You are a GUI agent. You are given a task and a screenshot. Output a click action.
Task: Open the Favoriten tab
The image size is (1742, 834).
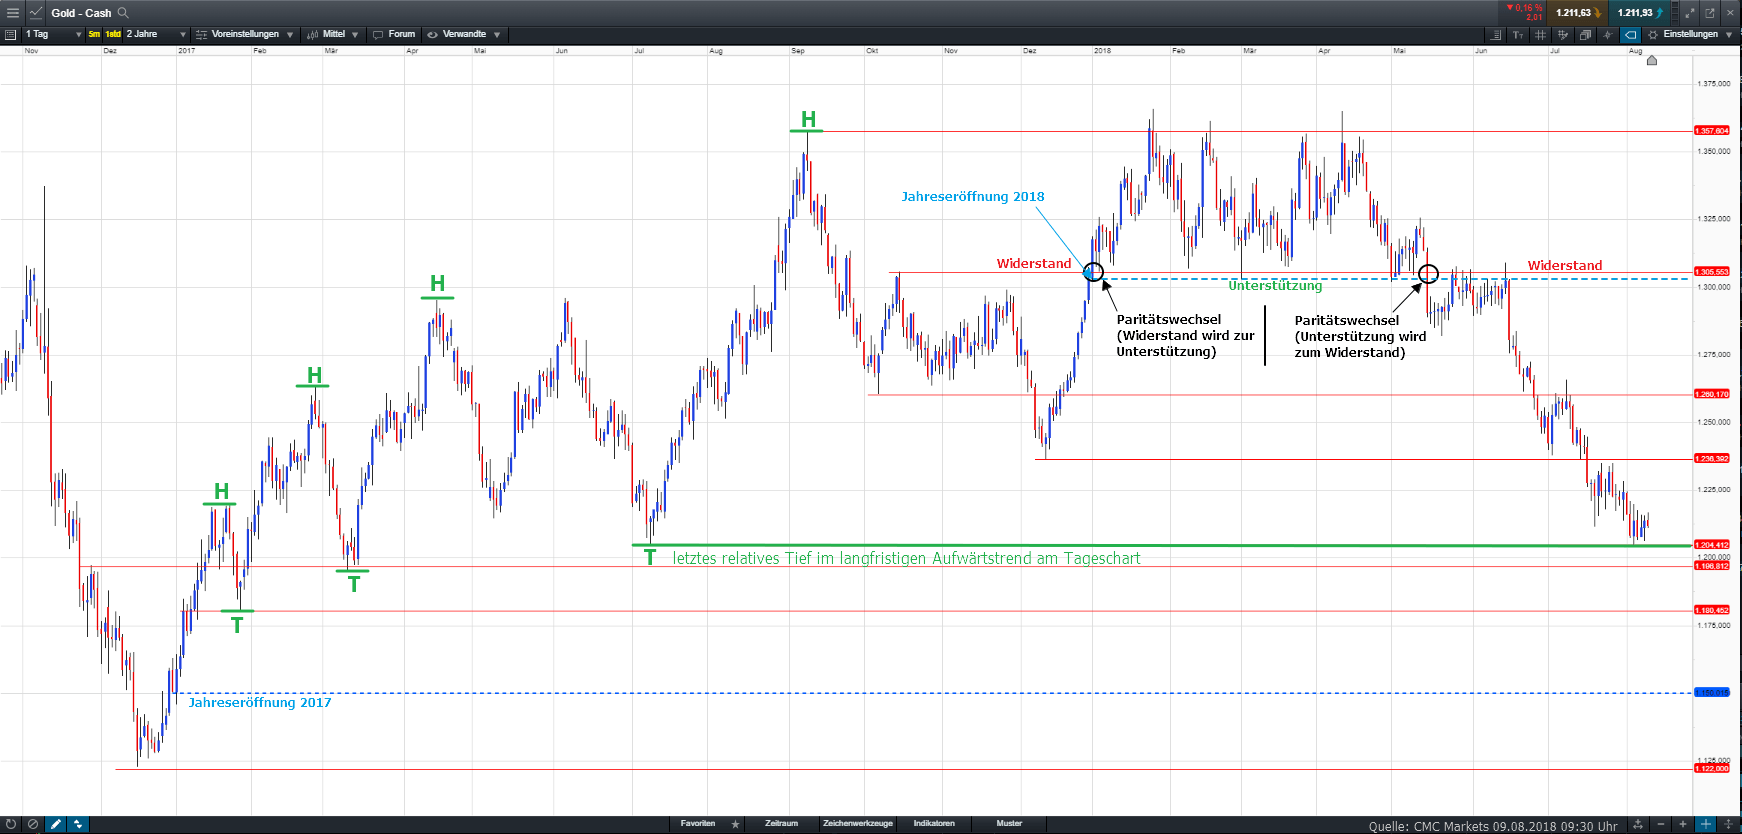pos(698,823)
